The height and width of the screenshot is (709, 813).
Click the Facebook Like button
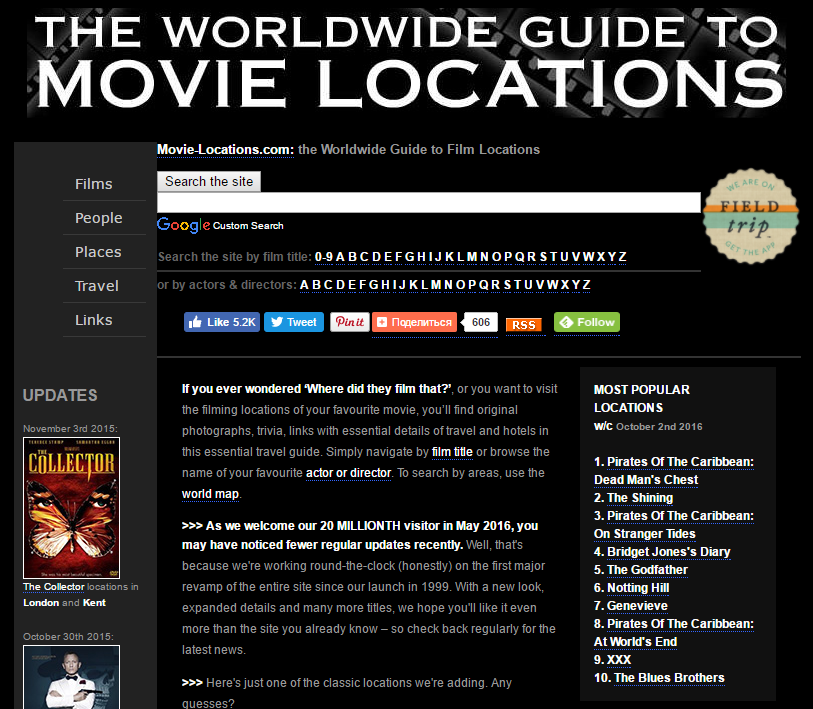click(x=221, y=322)
